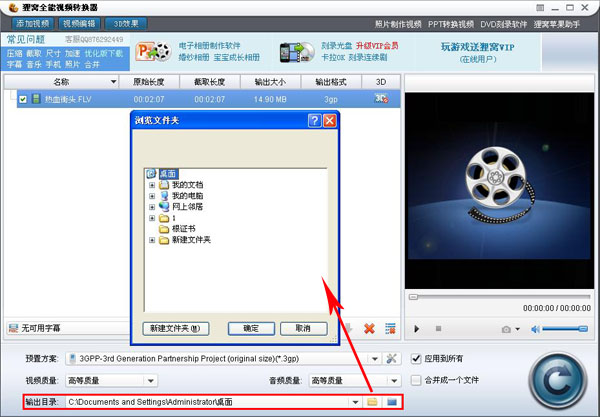600x417 pixels.
Task: Click the 添加视频 button
Action: coord(33,24)
